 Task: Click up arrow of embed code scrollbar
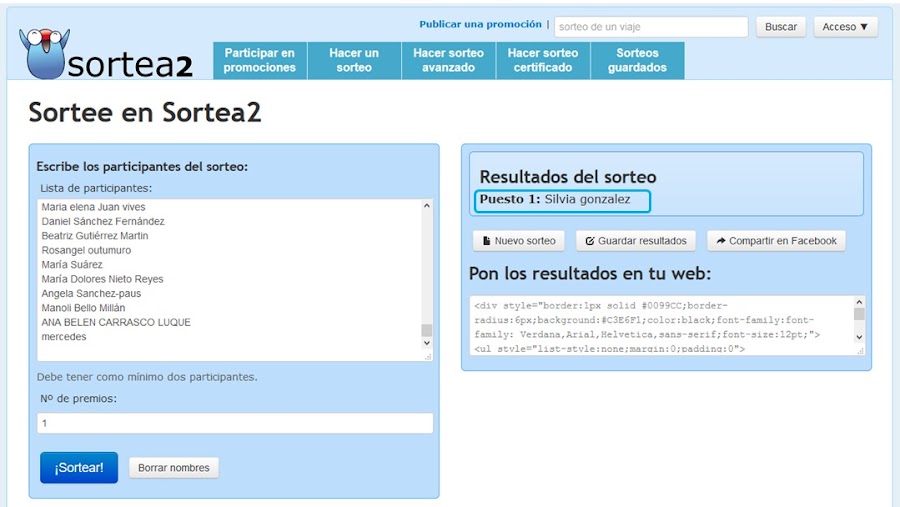click(859, 302)
